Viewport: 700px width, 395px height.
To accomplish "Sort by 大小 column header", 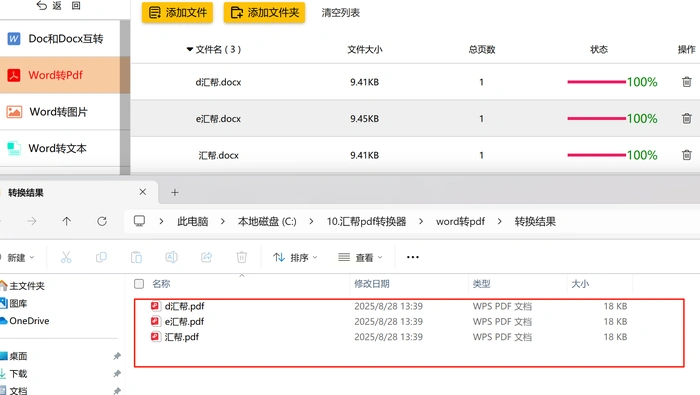I will coord(580,284).
